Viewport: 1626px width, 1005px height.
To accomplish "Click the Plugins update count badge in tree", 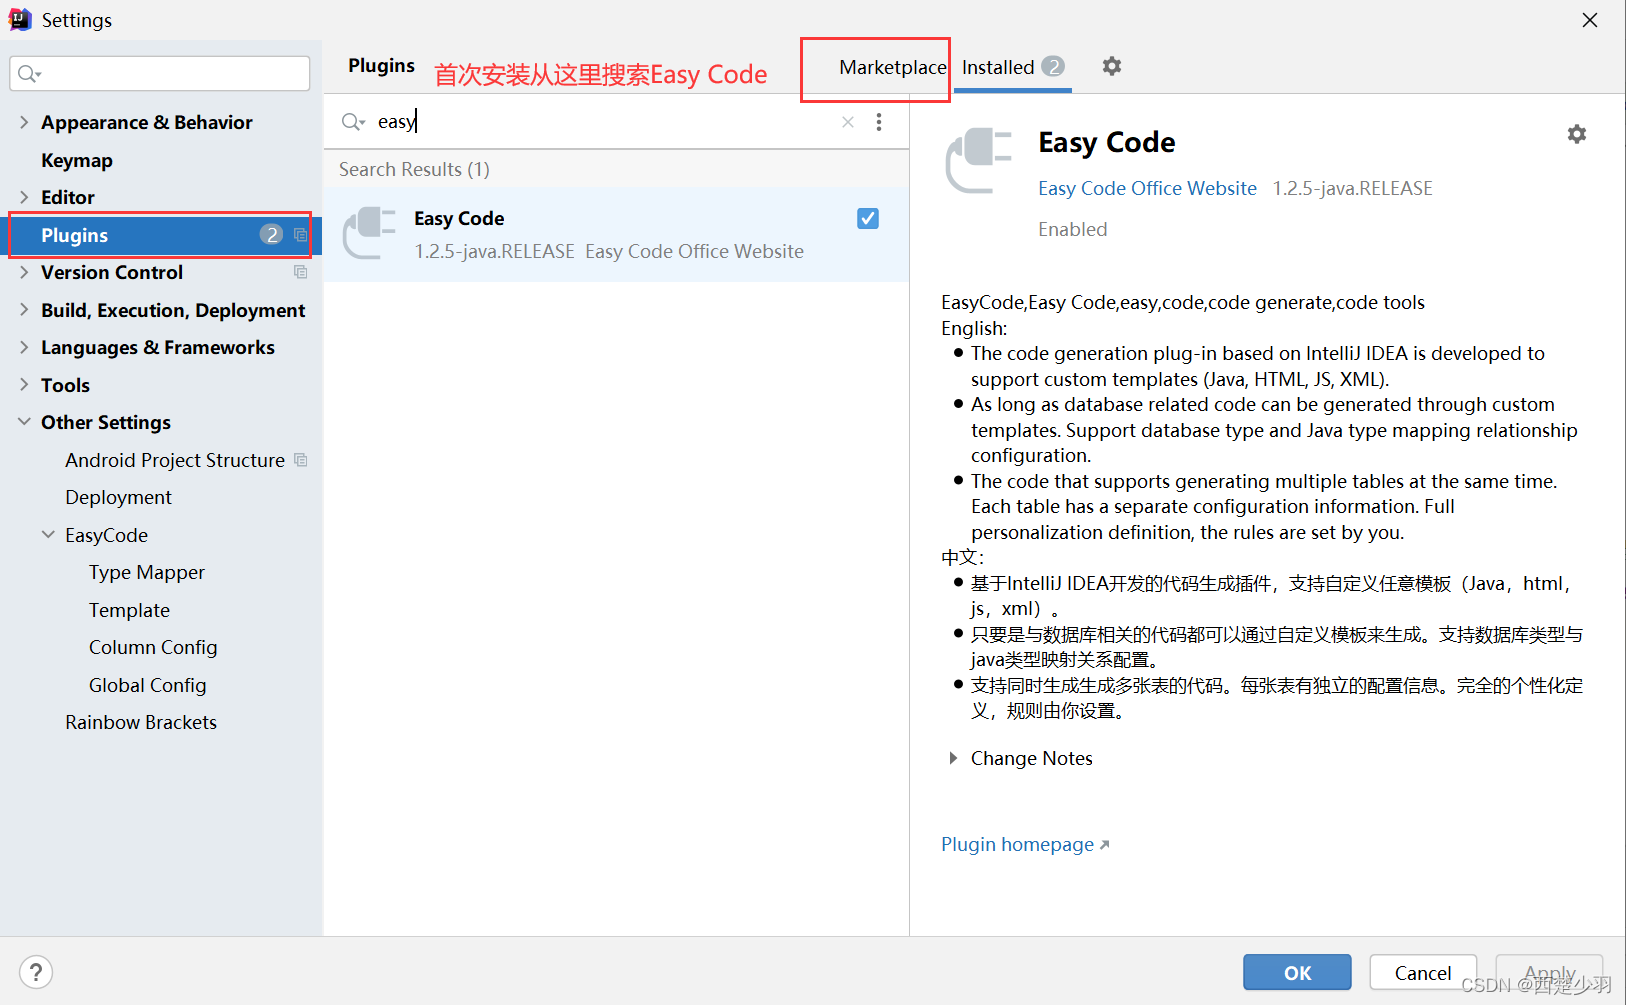I will click(x=271, y=234).
